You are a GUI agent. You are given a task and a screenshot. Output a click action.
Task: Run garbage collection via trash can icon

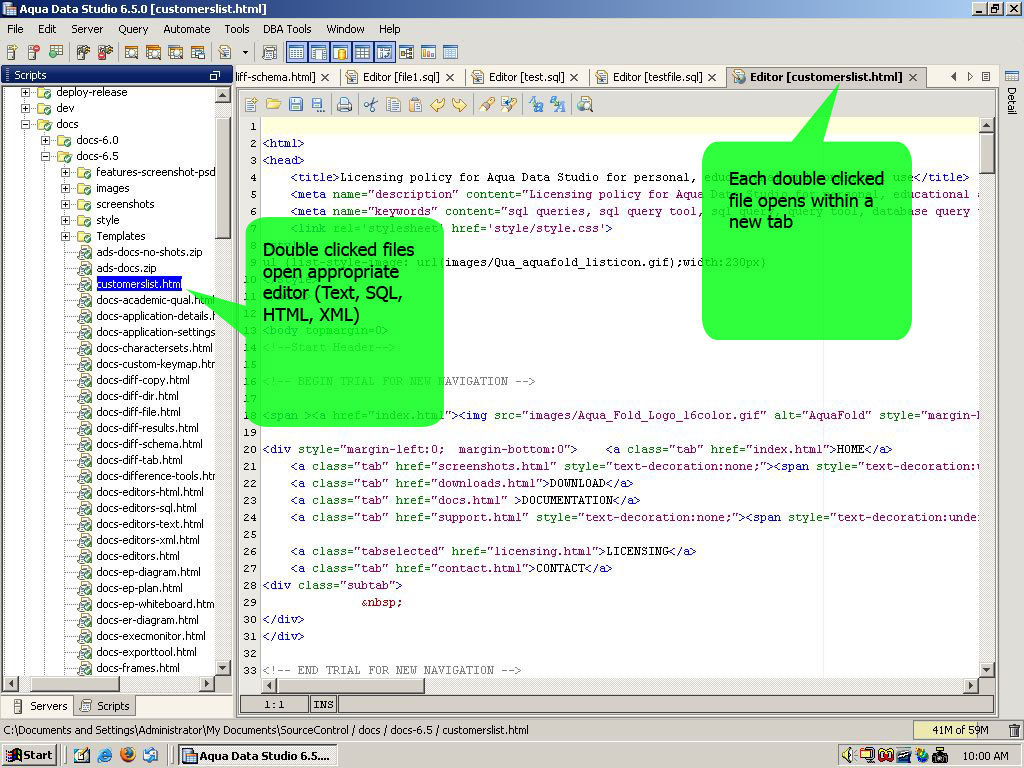[1014, 730]
